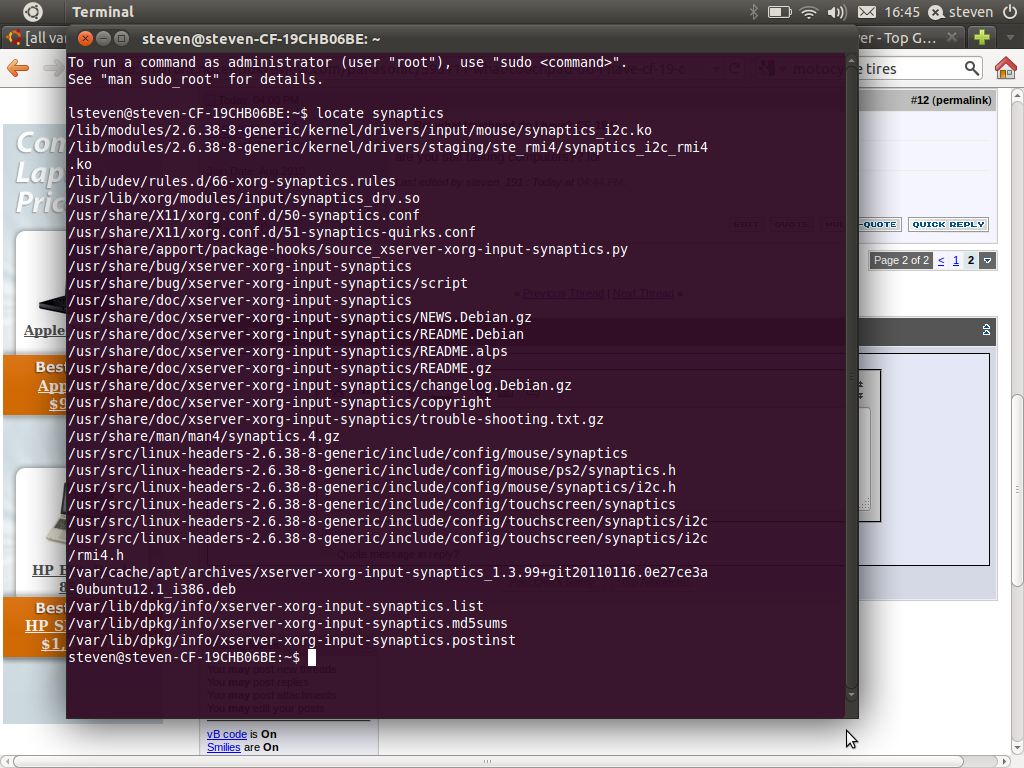
Task: Minimize the Terminal window
Action: tap(103, 39)
